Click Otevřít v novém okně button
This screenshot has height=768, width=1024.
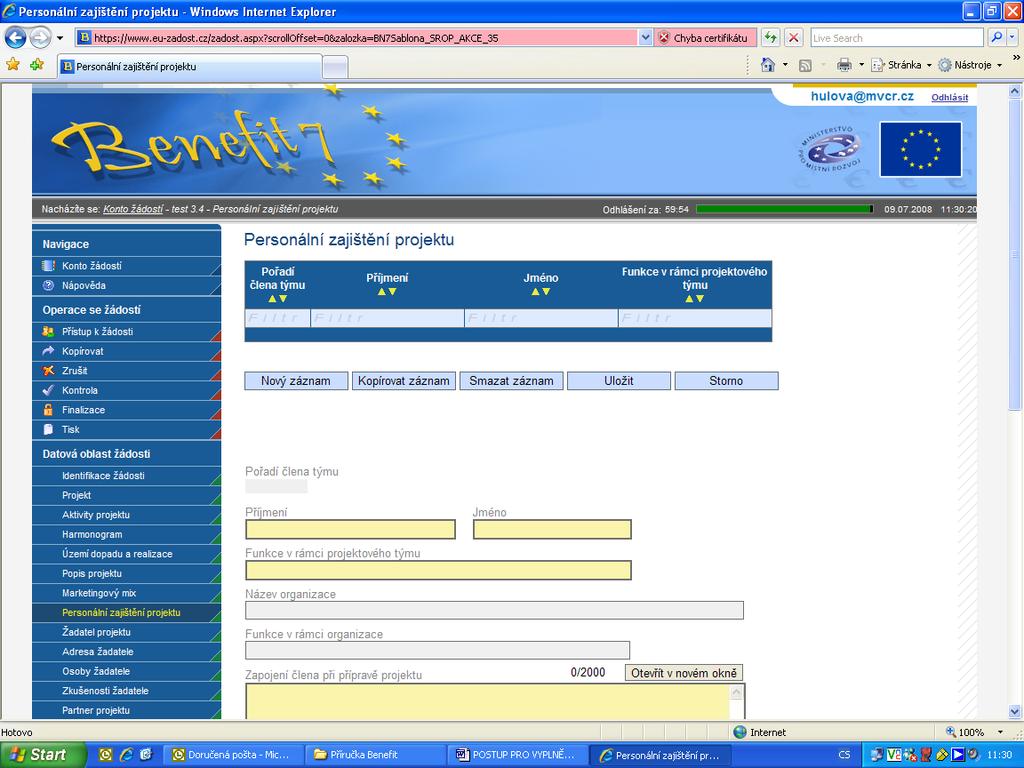coord(684,673)
